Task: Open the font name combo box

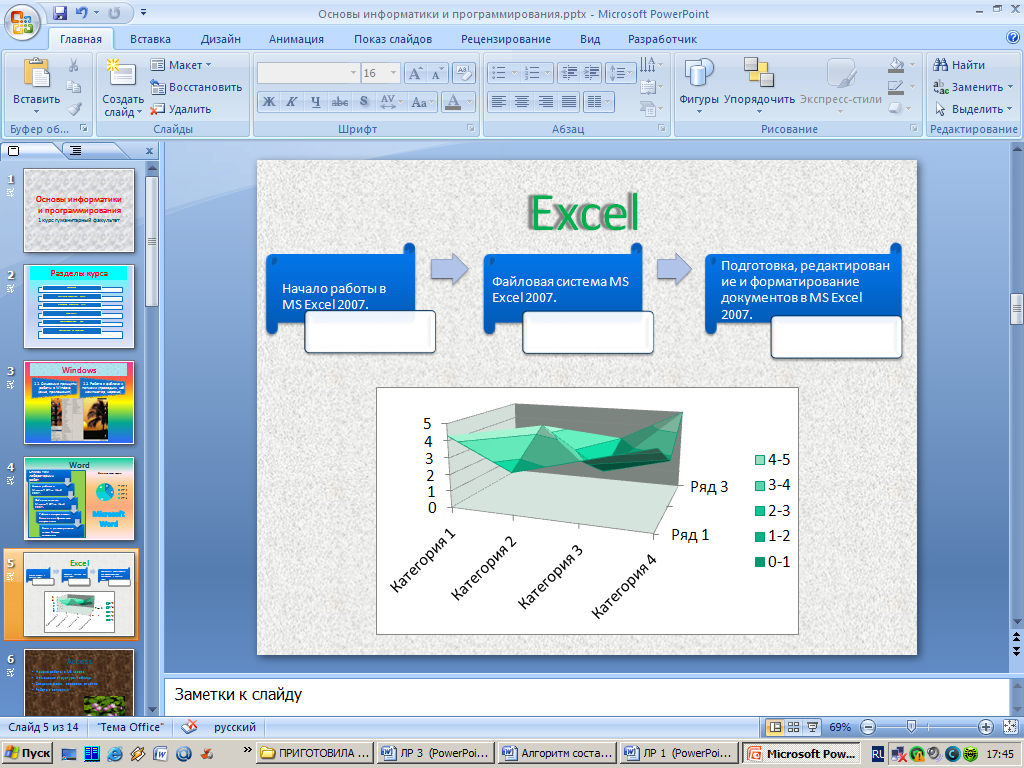Action: pyautogui.click(x=308, y=73)
